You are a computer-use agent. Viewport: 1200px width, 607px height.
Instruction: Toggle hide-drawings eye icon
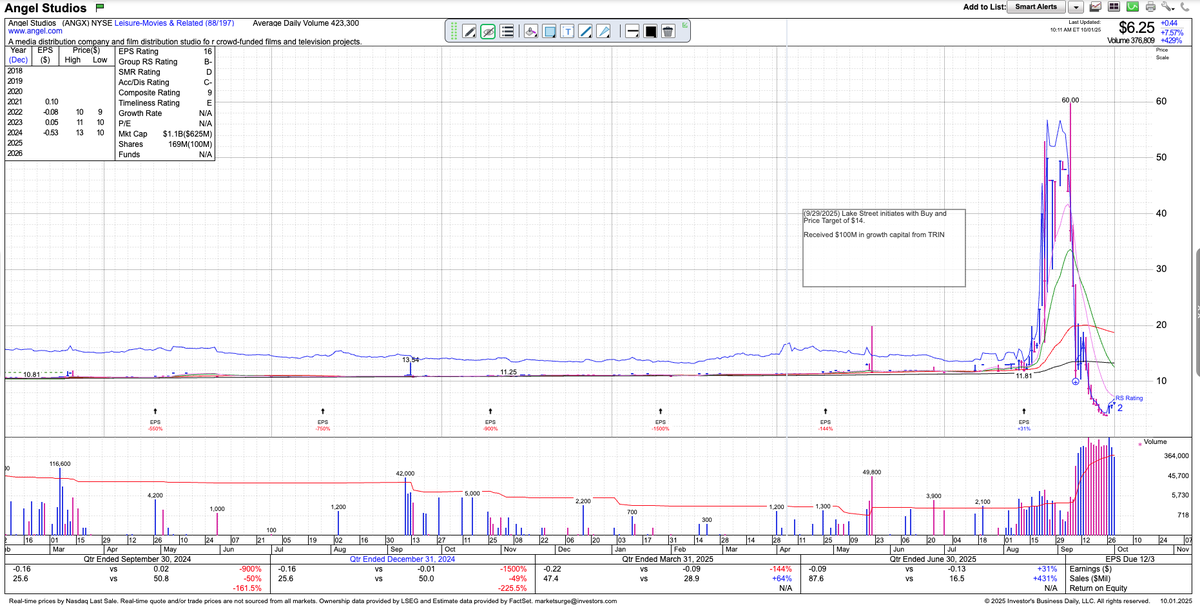coord(487,31)
